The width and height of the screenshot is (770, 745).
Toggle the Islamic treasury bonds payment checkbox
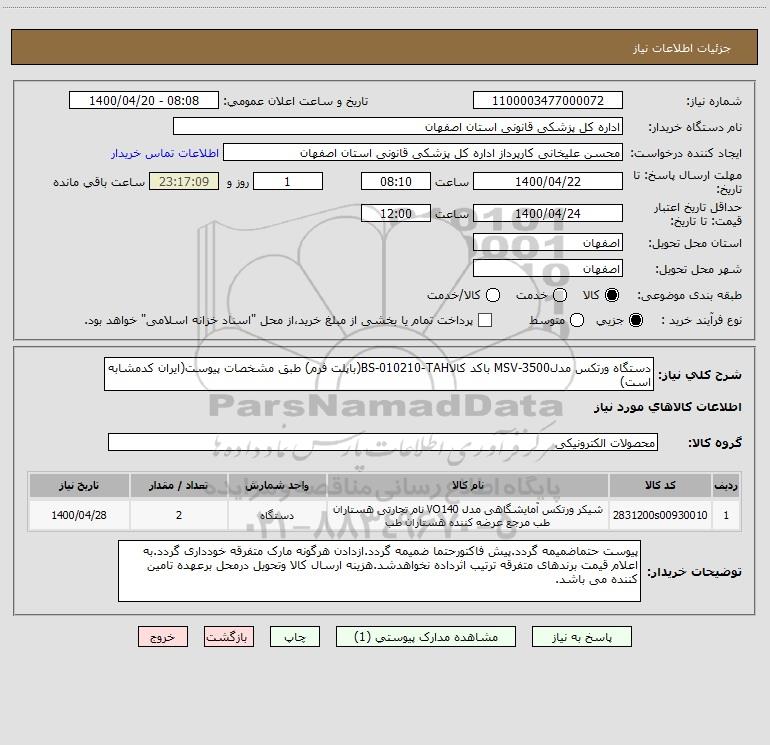485,320
